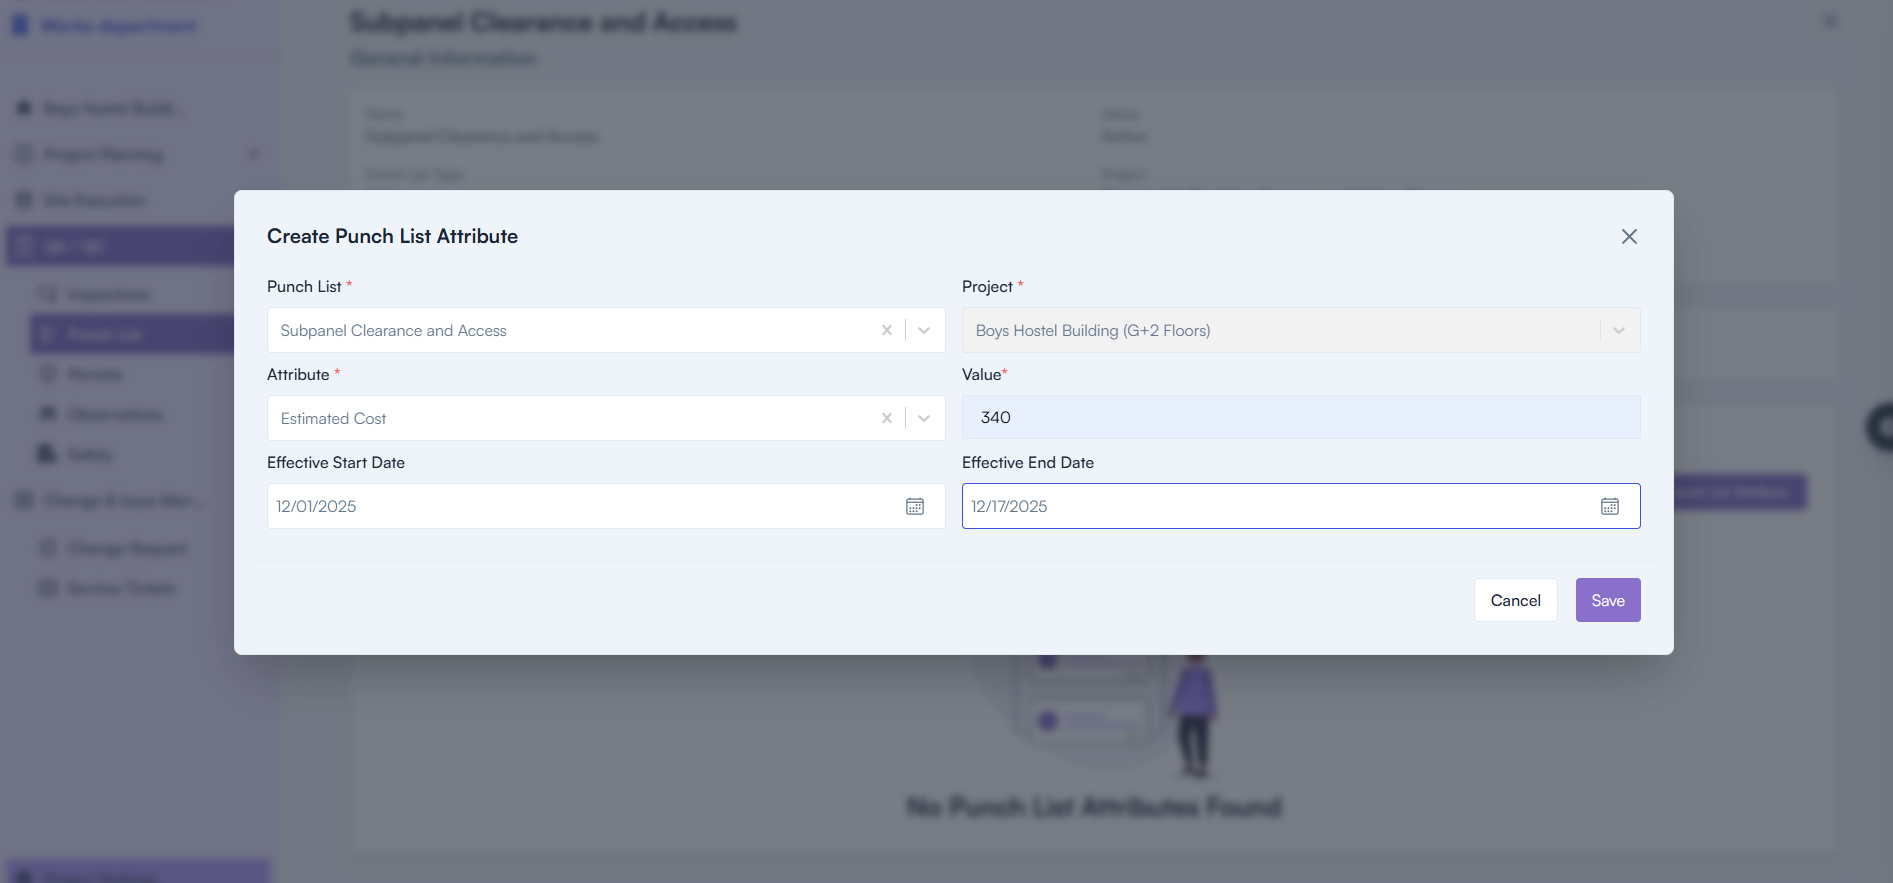Close the Create Punch List Attribute dialog
Screen dimensions: 1893x883
coord(1629,236)
